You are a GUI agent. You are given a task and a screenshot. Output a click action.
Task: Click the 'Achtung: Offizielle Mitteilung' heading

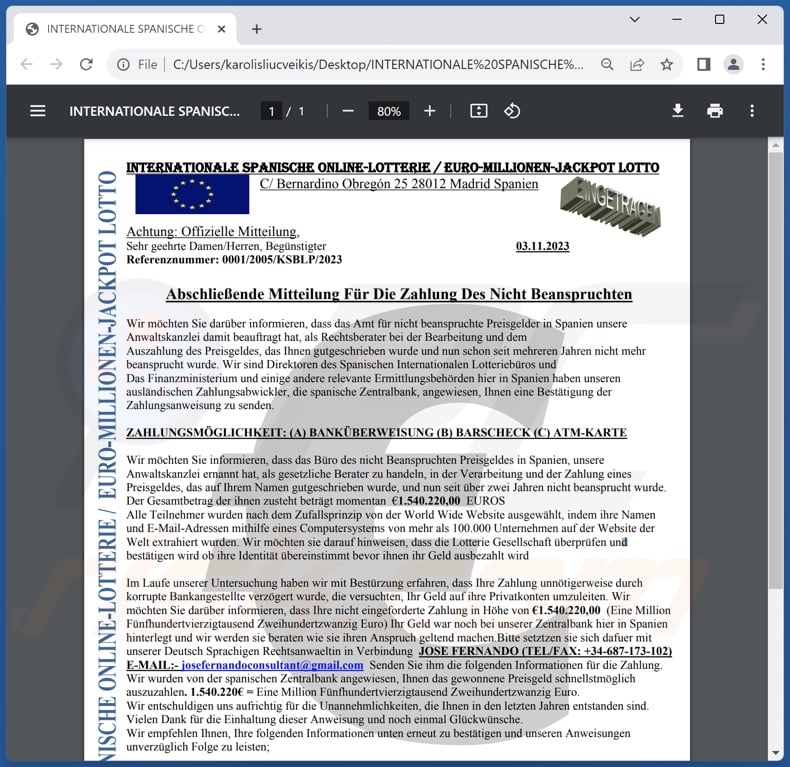[213, 231]
